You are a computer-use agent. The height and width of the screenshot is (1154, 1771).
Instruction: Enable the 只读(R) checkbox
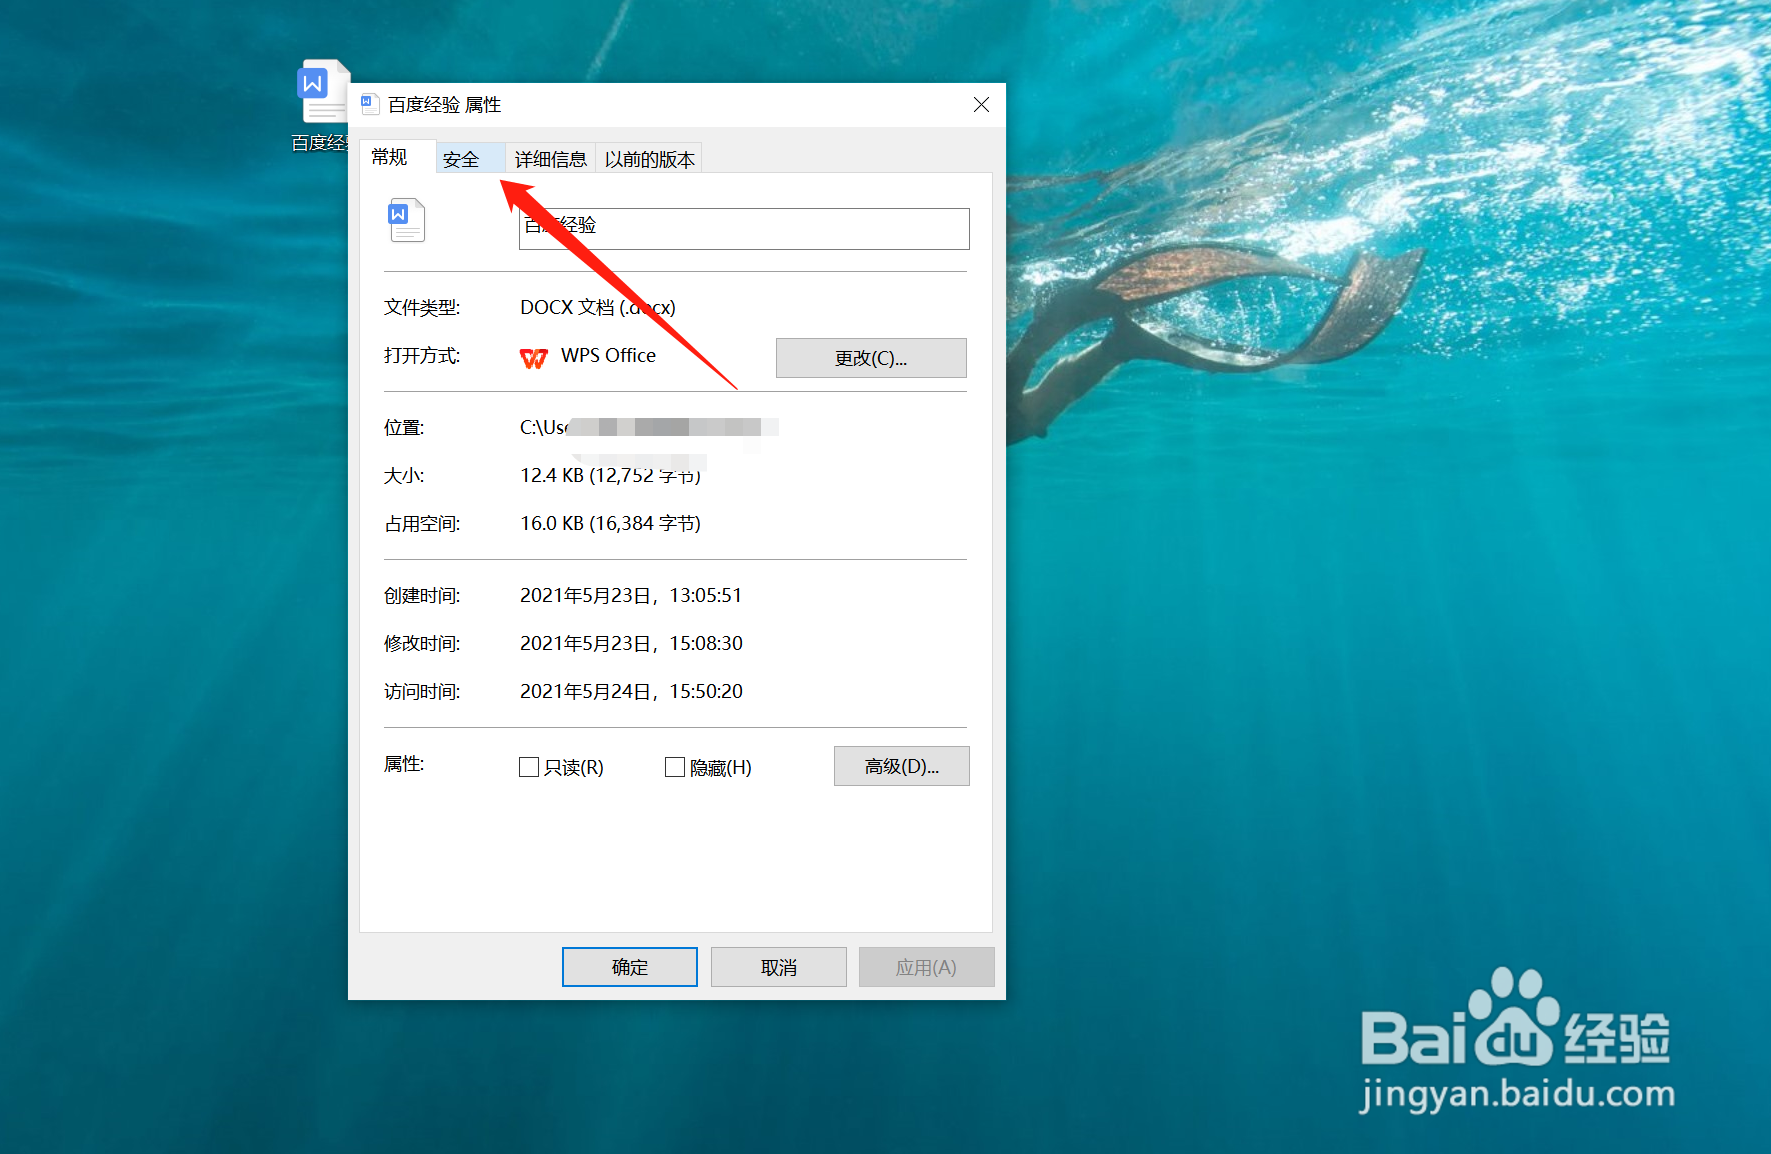coord(529,767)
